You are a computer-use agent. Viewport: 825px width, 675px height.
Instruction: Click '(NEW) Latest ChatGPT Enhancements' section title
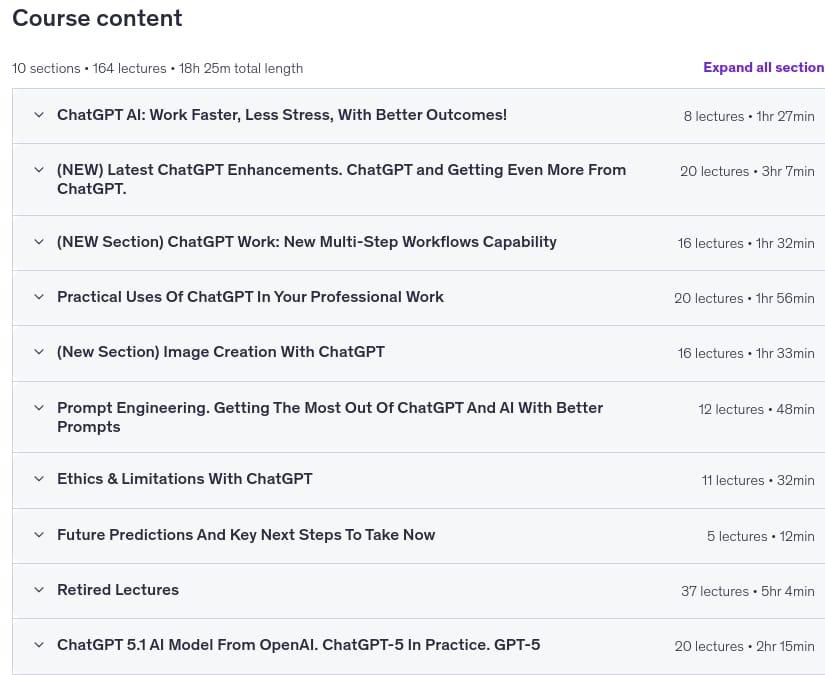point(341,179)
